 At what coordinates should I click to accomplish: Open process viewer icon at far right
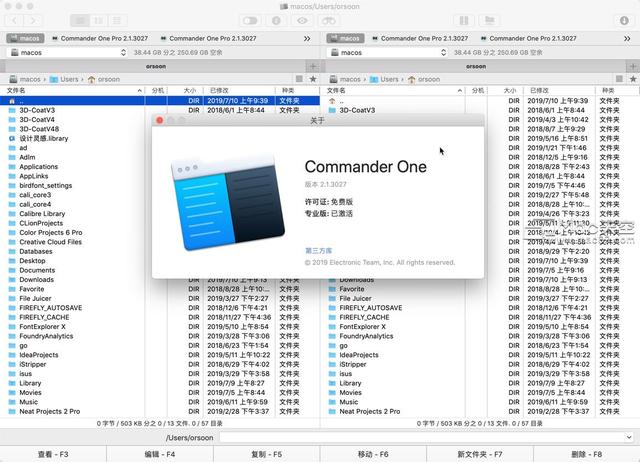[x=624, y=20]
